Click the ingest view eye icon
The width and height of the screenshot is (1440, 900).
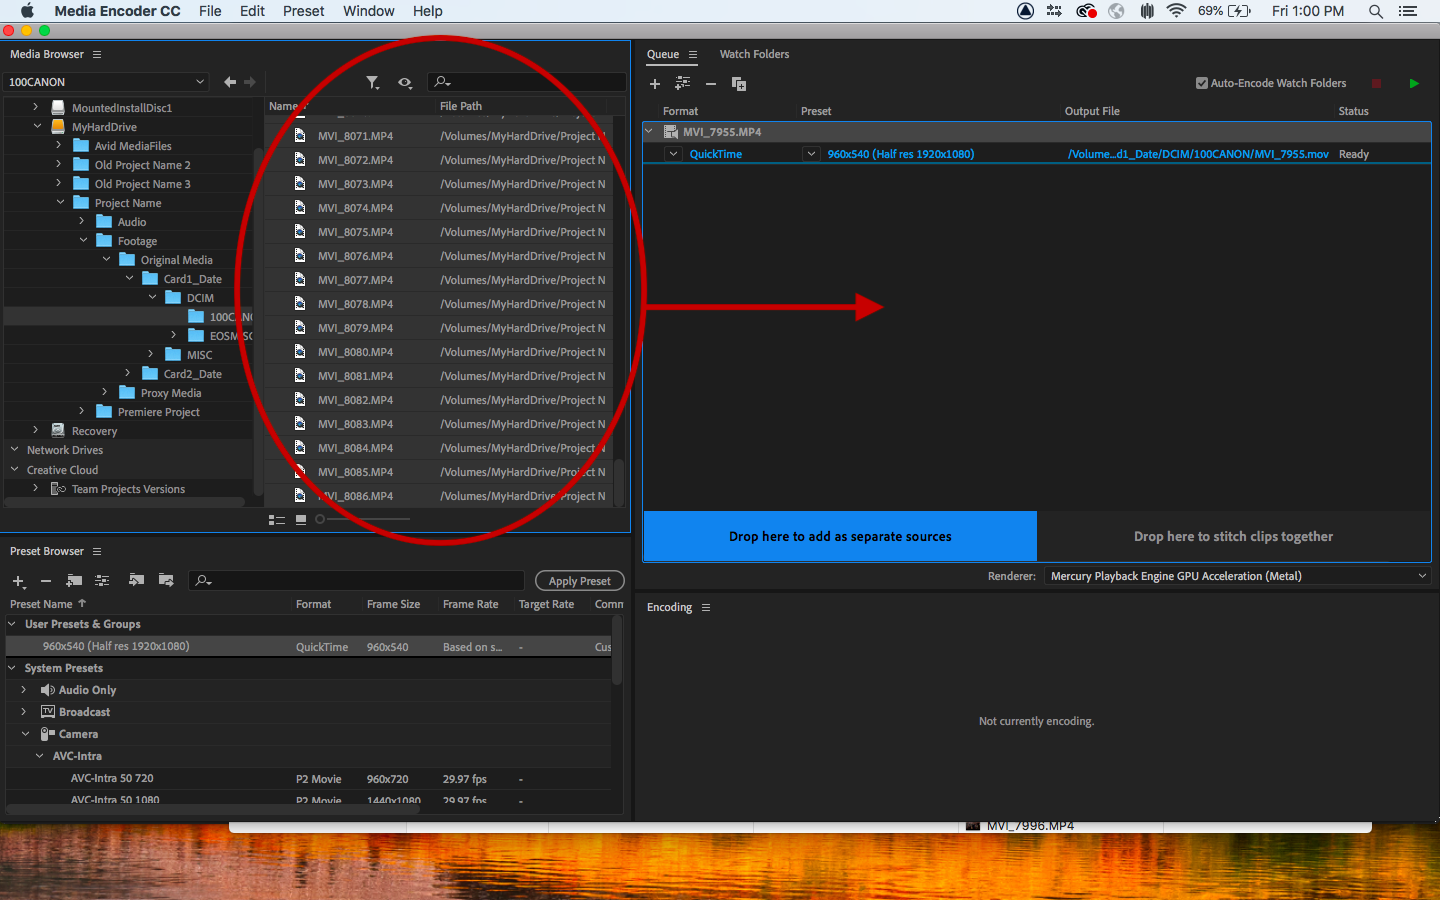(405, 82)
